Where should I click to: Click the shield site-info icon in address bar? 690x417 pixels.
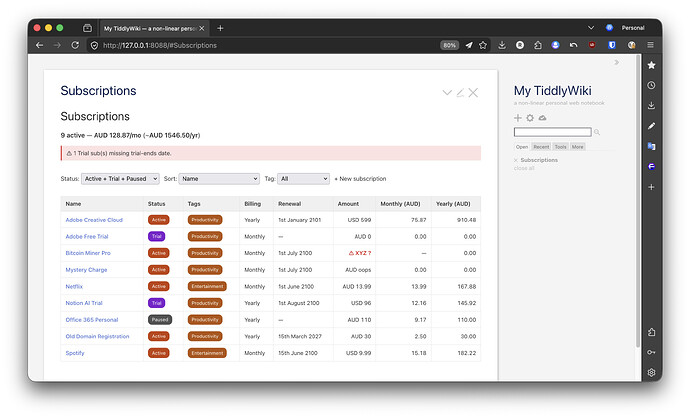94,45
